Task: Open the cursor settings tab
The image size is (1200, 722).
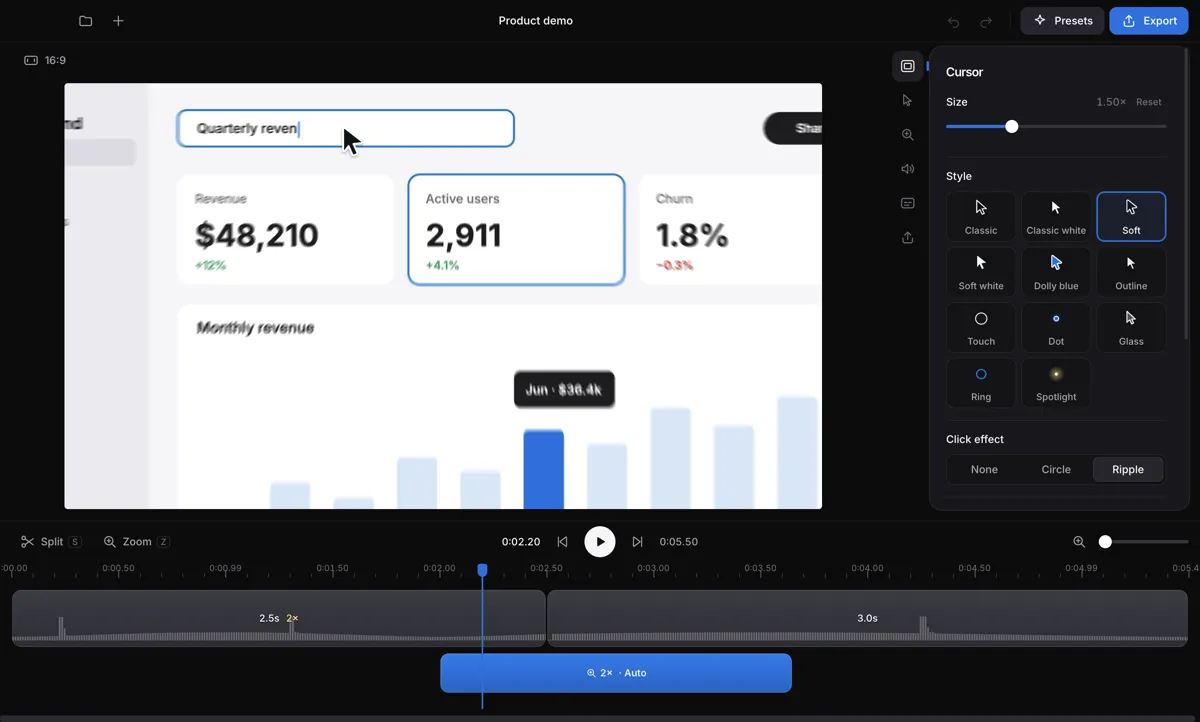Action: 907,100
